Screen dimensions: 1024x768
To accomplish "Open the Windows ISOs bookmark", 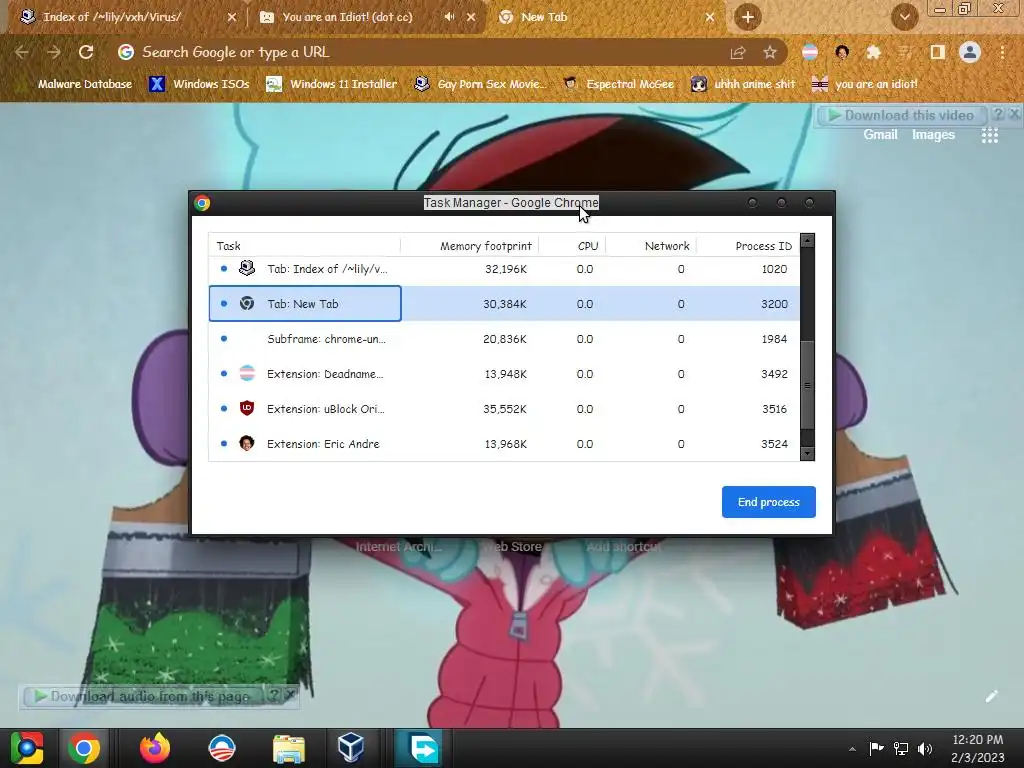I will coord(199,84).
